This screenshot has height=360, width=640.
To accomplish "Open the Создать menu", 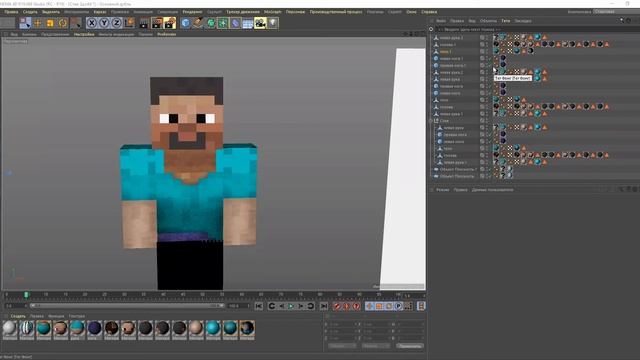I will coord(30,12).
